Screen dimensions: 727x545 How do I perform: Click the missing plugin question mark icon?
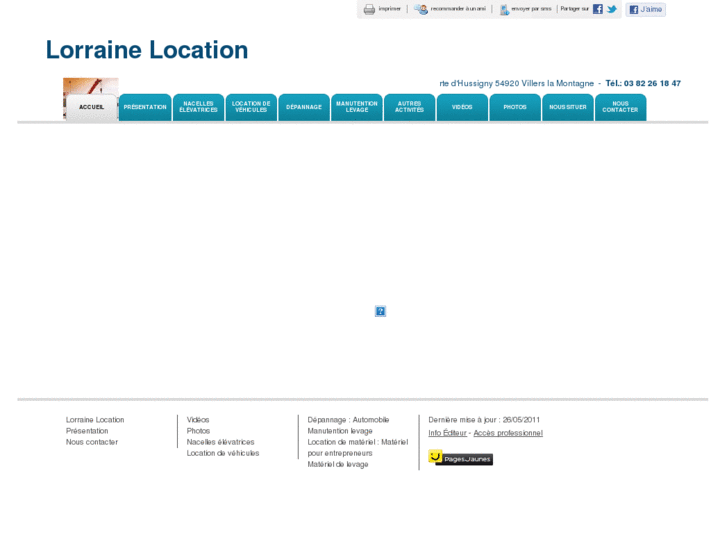pos(380,311)
